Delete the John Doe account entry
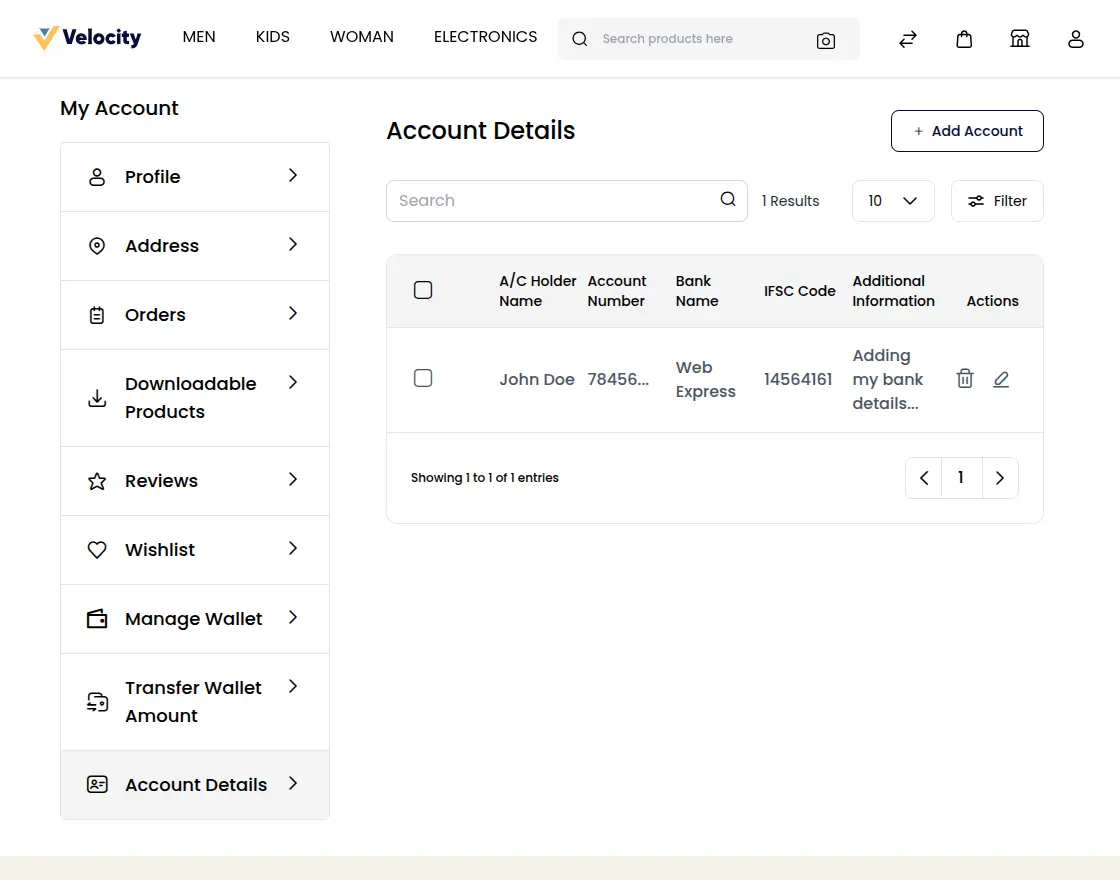Screen dimensions: 1120x880 tap(964, 379)
